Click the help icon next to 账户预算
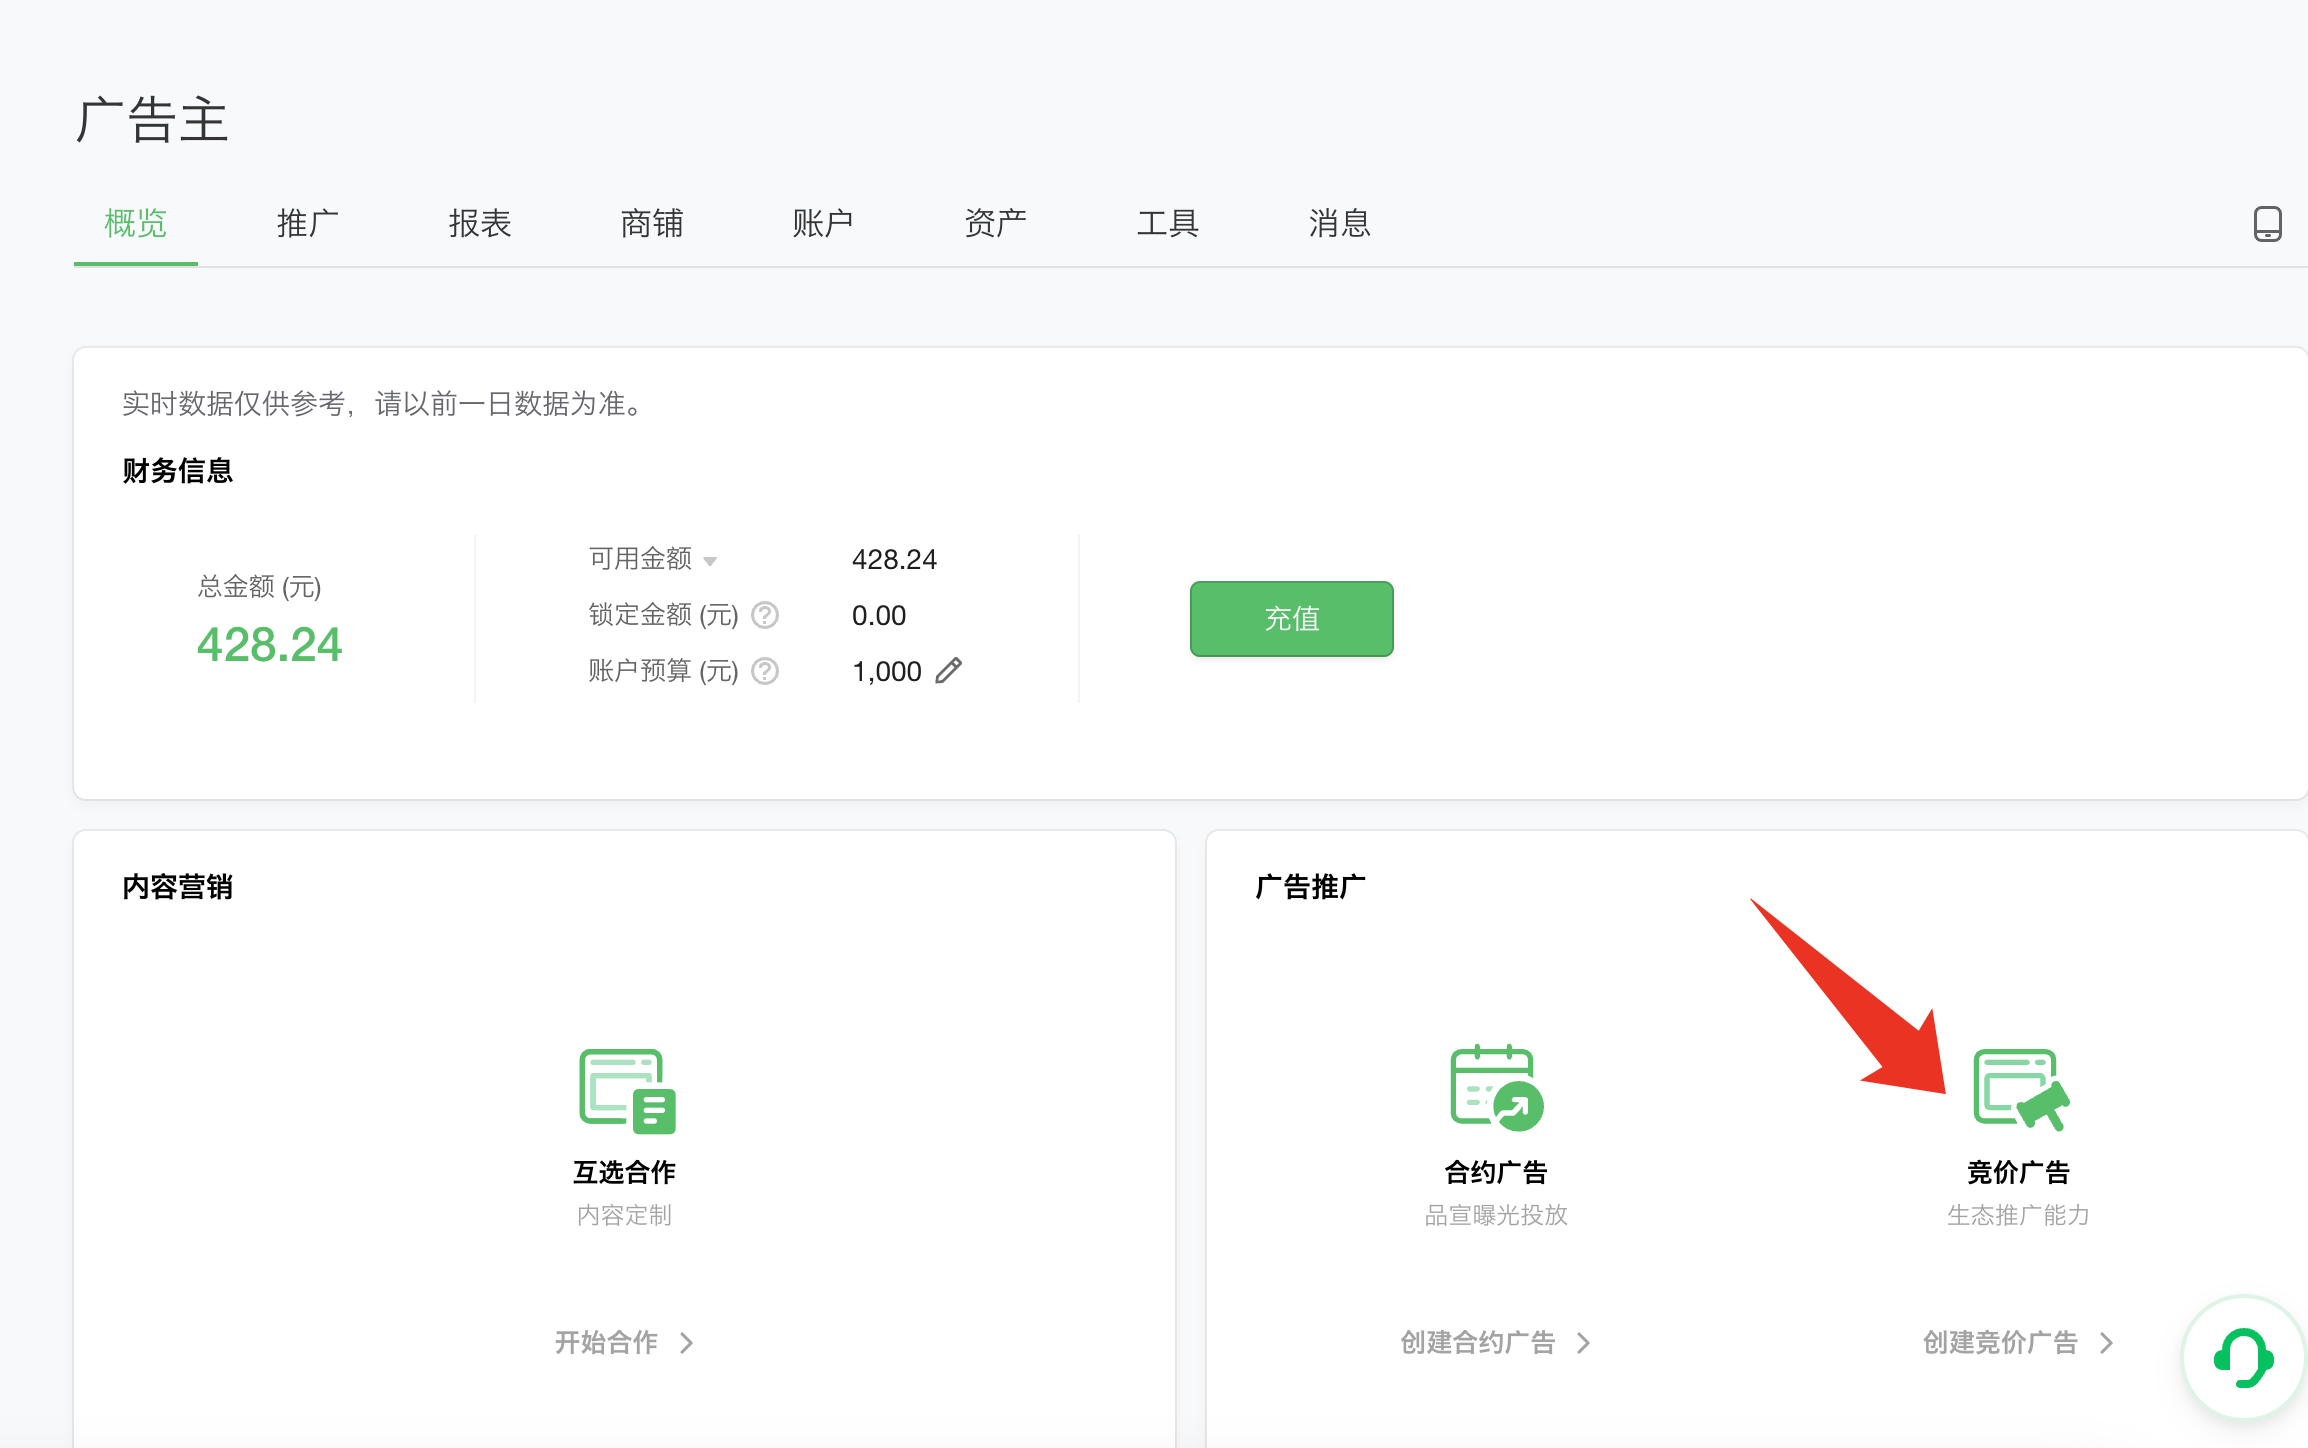2308x1448 pixels. [765, 671]
